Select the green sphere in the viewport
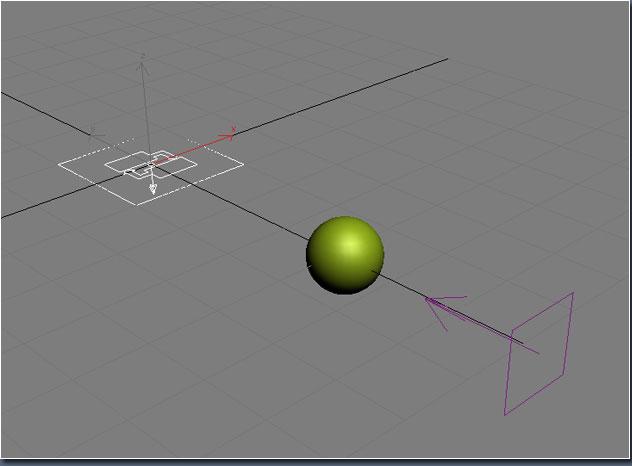 [345, 255]
